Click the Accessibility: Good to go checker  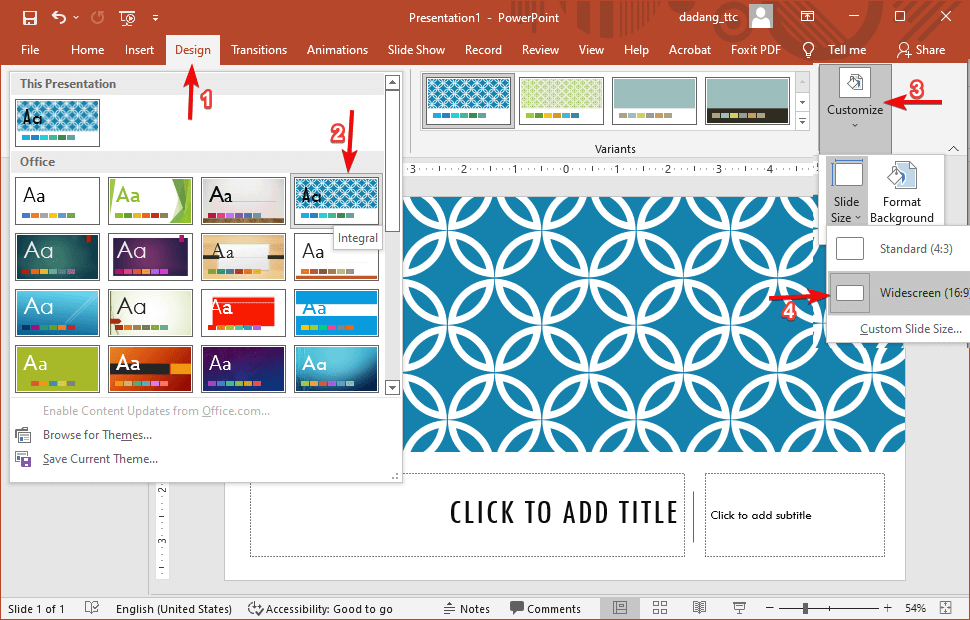[x=320, y=608]
